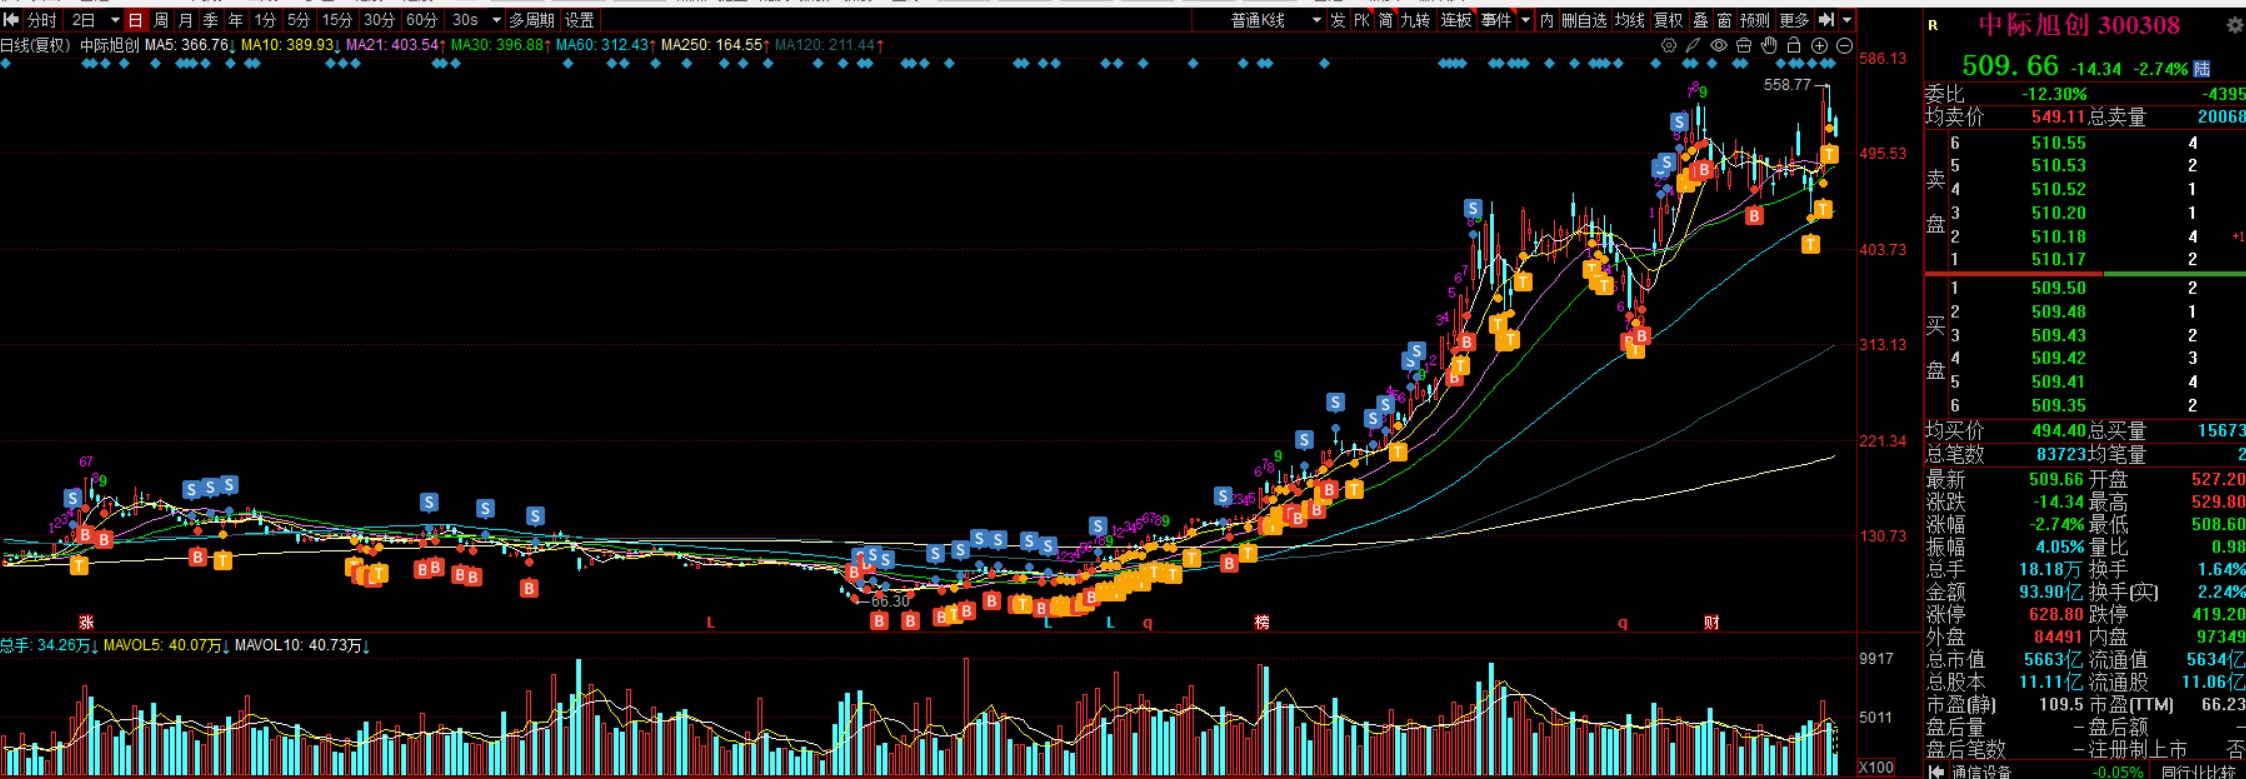Expand the dropdown arrow at toolbar's right end
Screen dimensions: 2246x779
1847,20
